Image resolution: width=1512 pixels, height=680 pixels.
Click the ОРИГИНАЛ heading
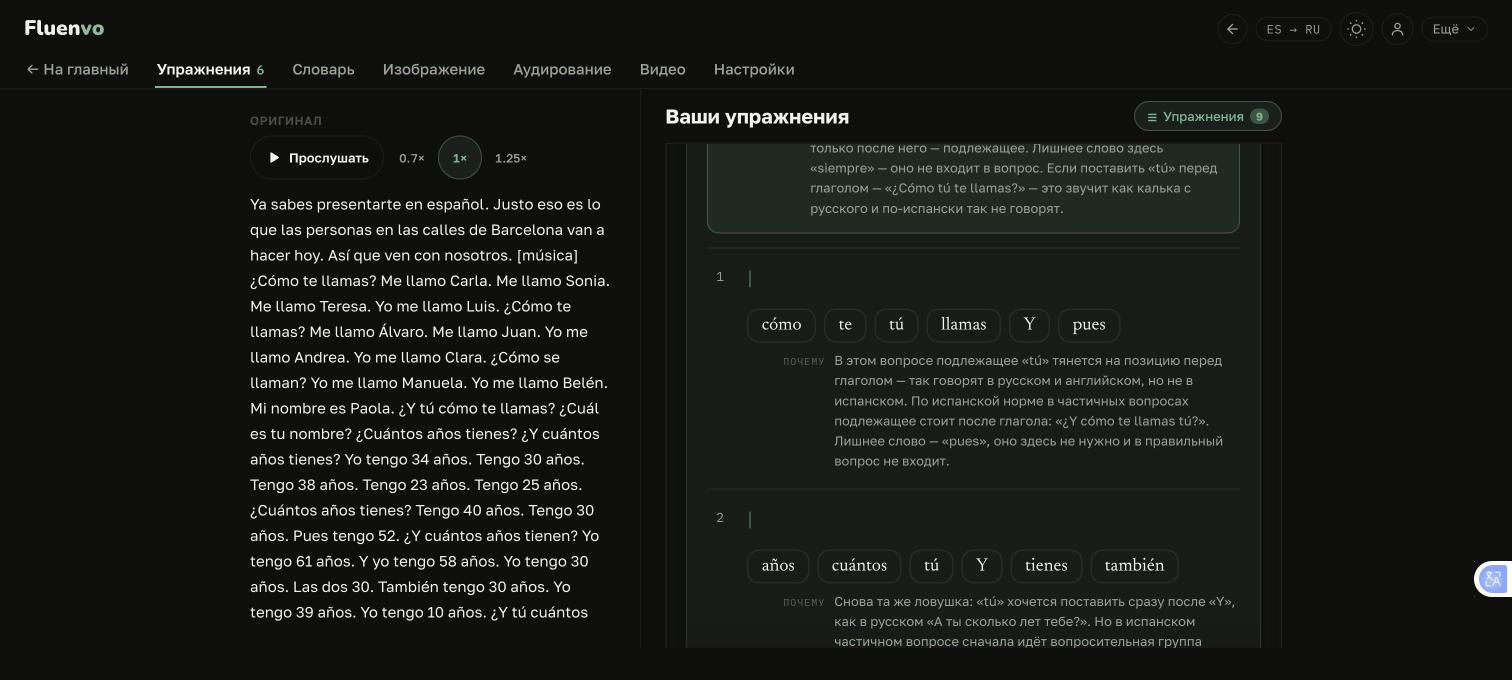pos(286,121)
